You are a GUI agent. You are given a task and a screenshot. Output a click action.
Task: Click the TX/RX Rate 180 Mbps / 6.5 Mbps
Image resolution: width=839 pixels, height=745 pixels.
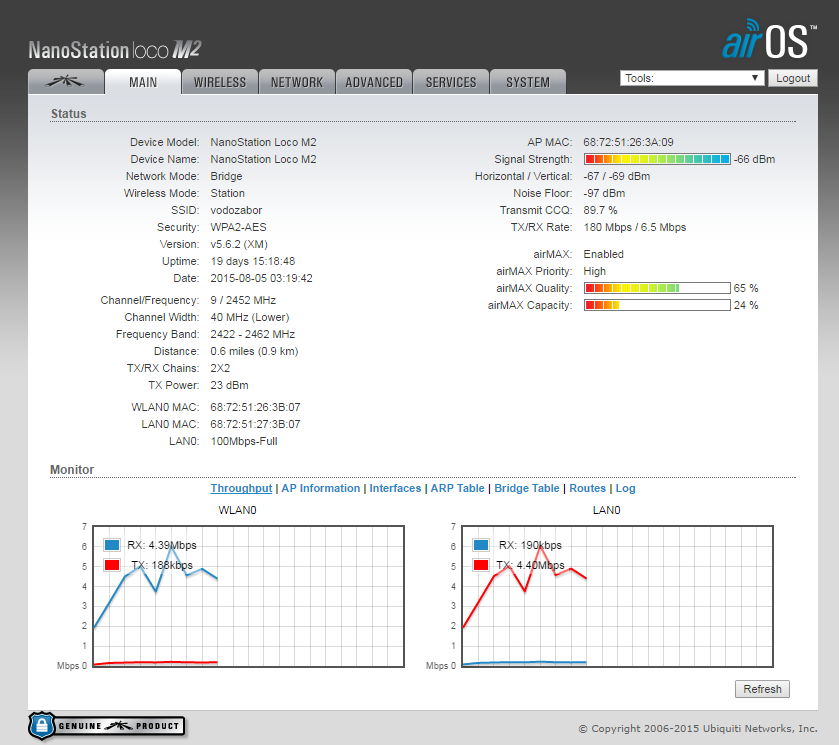pyautogui.click(x=635, y=227)
